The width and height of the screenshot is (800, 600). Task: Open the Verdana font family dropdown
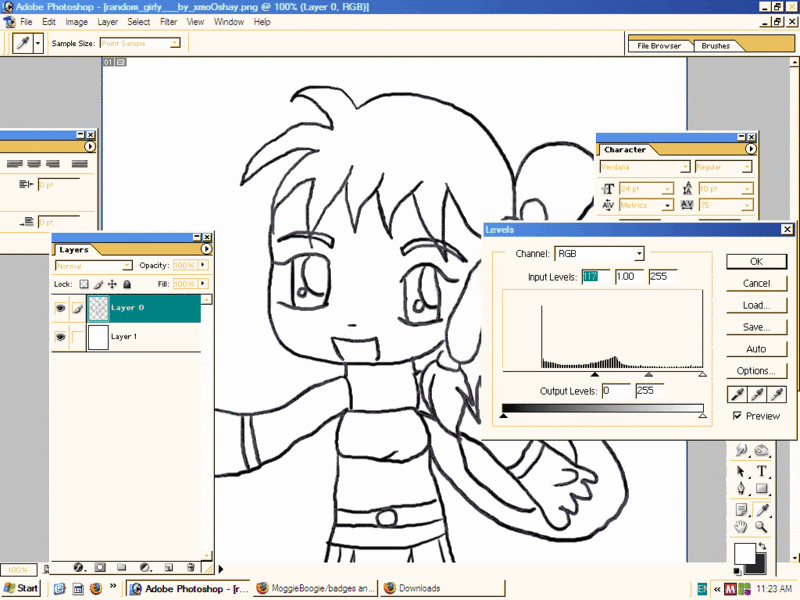coord(685,167)
